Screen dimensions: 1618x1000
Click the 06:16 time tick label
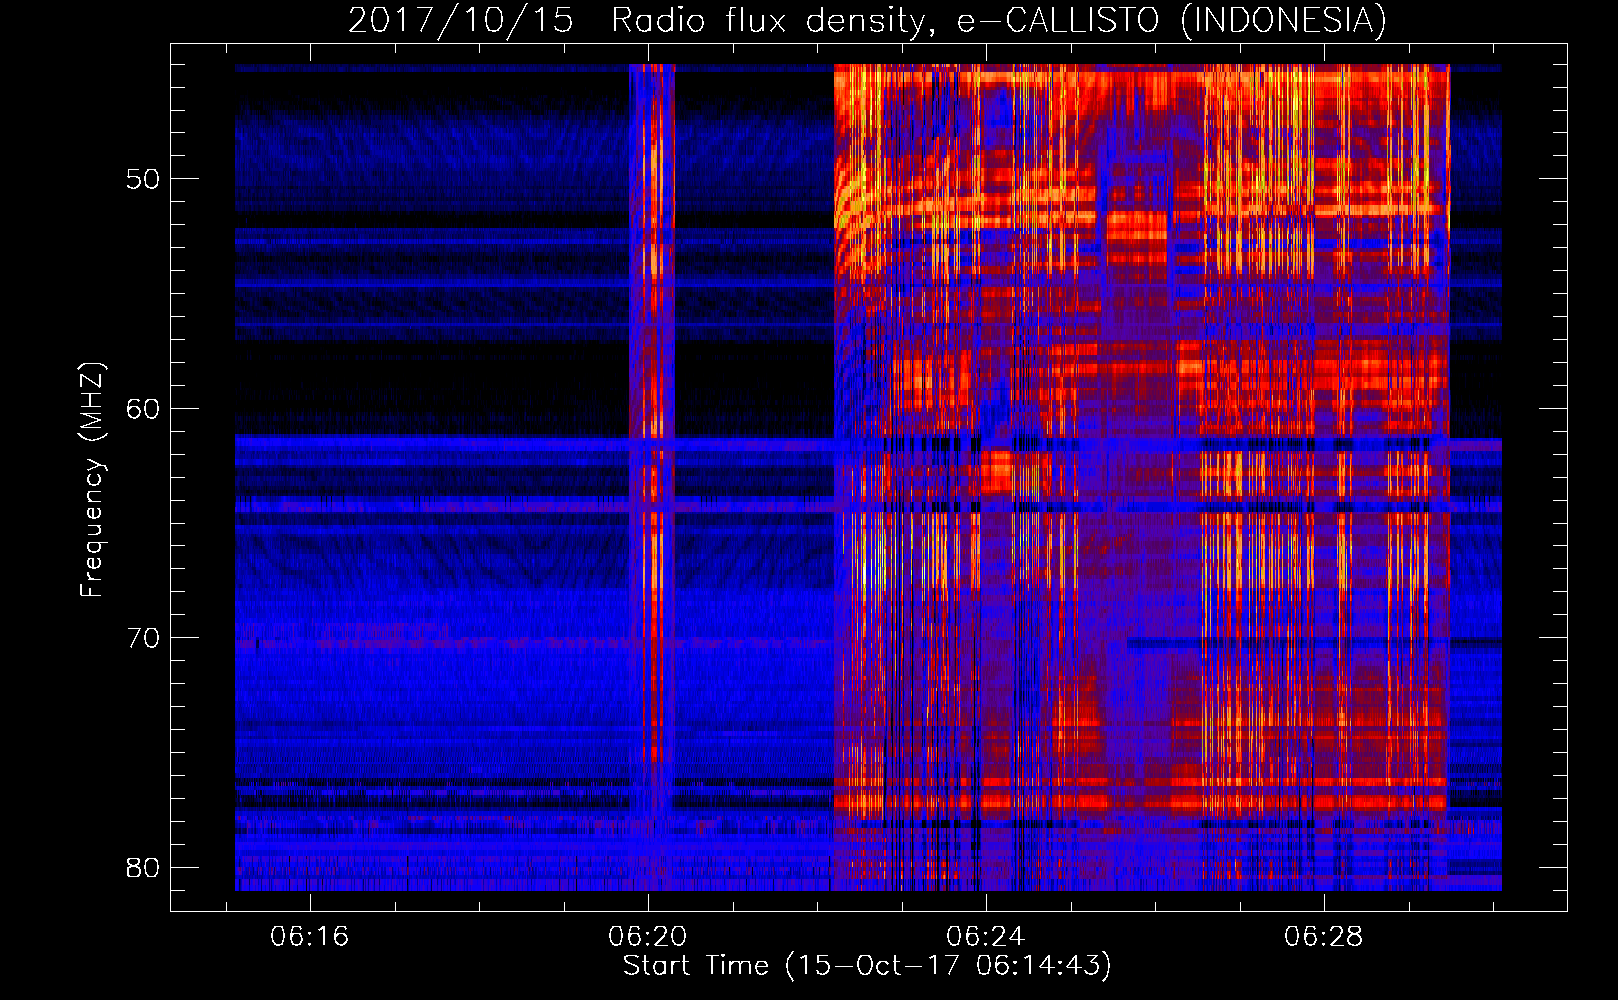tap(309, 937)
